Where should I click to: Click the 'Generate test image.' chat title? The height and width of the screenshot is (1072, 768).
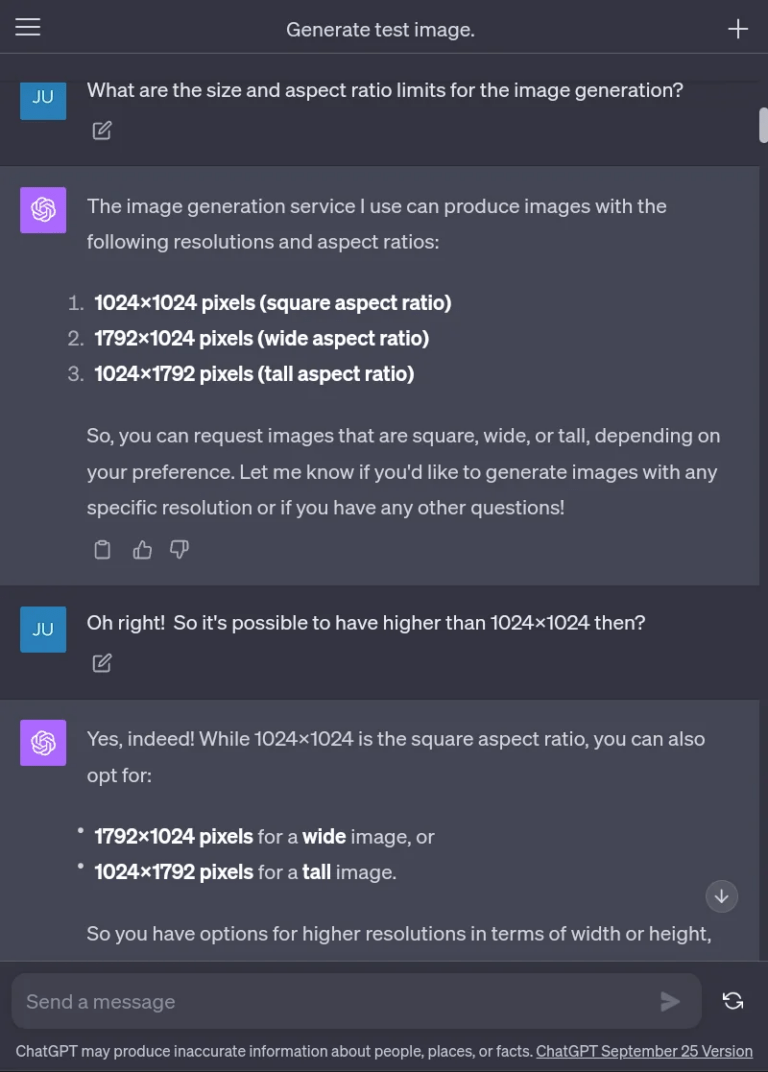coord(380,30)
